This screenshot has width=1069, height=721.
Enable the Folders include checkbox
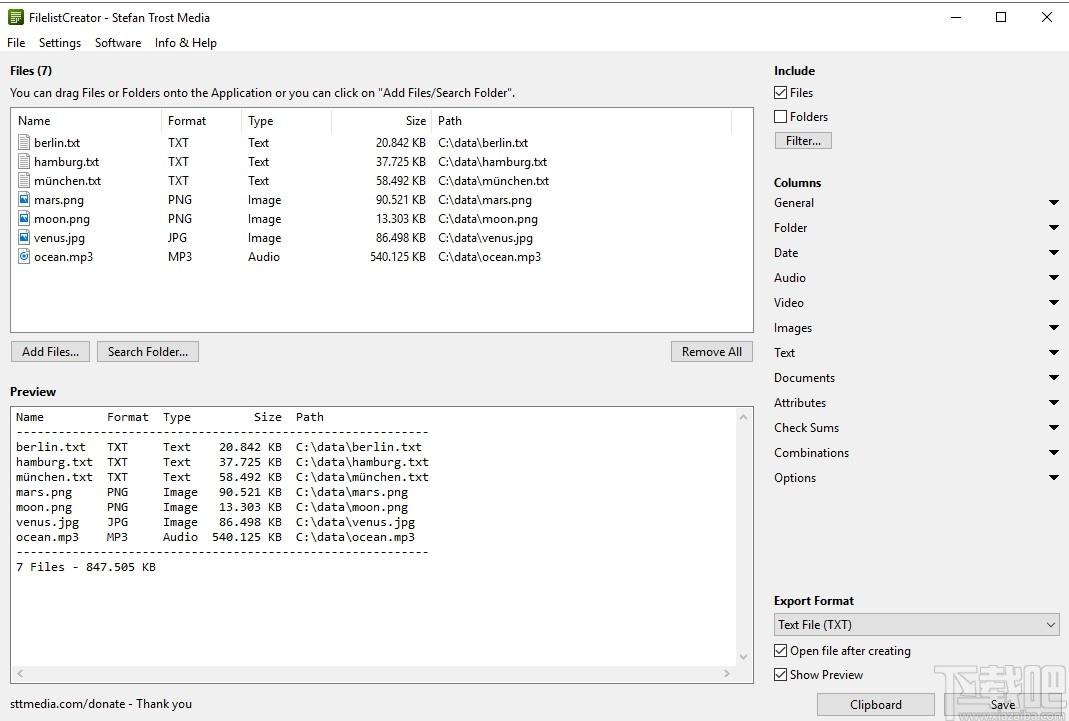click(781, 117)
